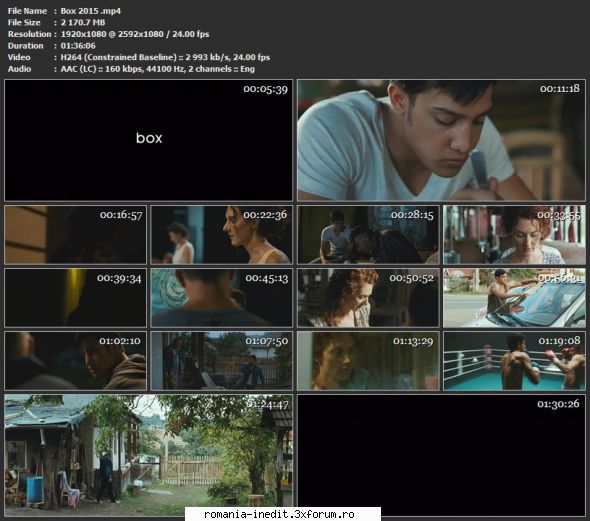Screen dimensions: 590x521
Task: Click the 'Video' label
Action: click(19, 58)
